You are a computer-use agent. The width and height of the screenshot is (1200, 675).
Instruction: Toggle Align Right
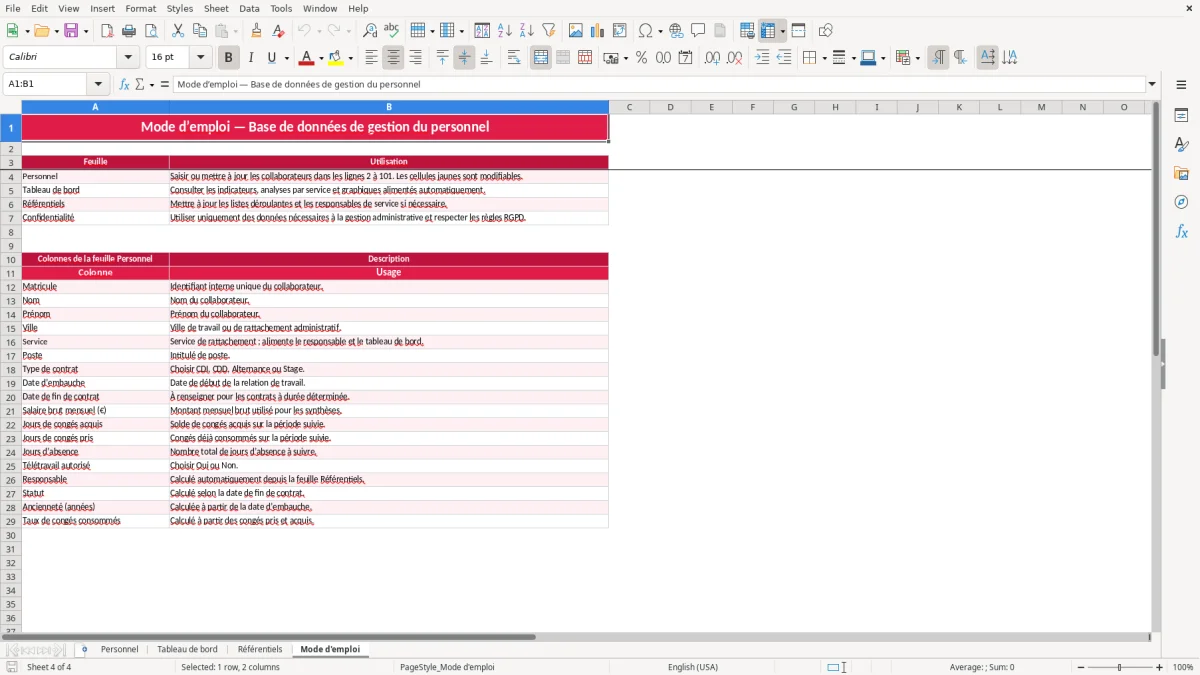coord(415,58)
